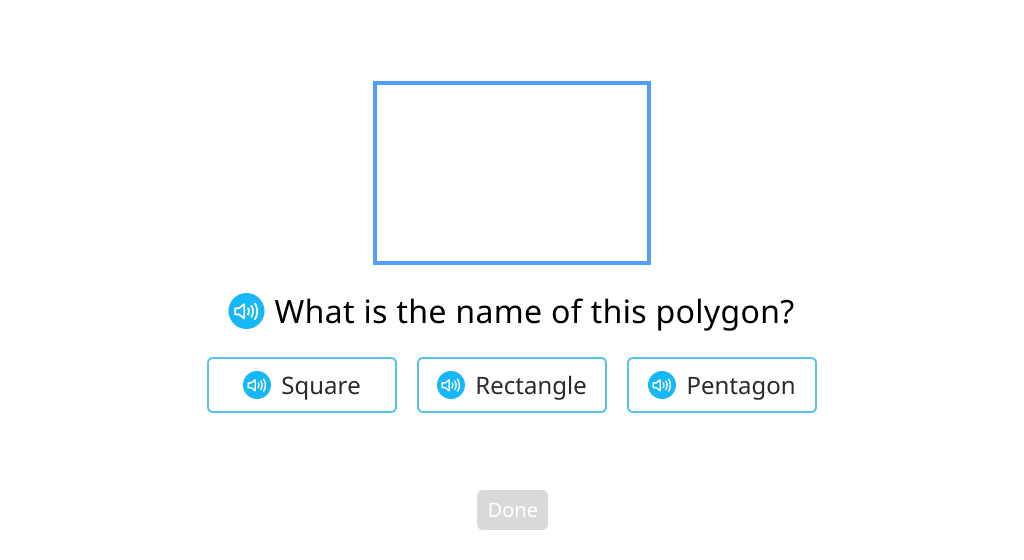The width and height of the screenshot is (1024, 560).
Task: Play the Rectangle answer audio icon
Action: [x=451, y=385]
